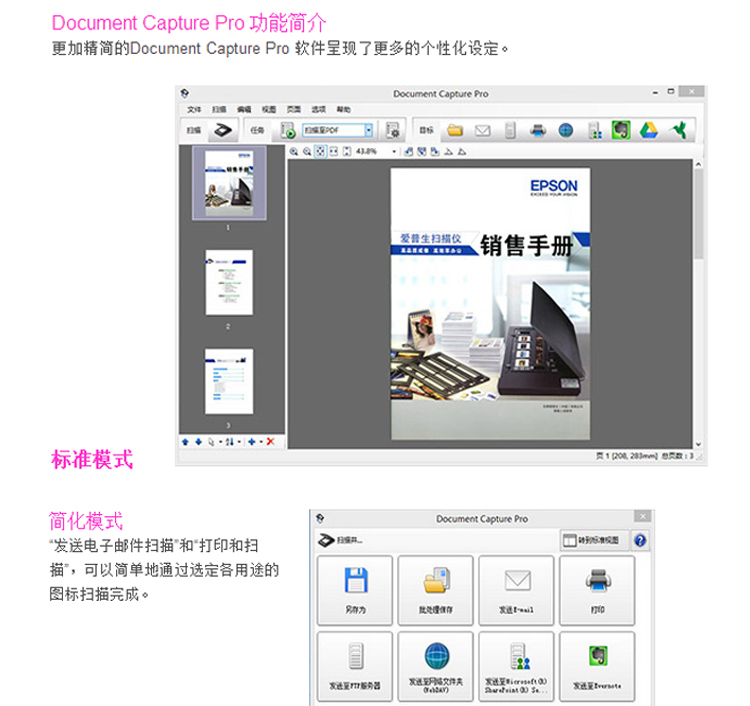Click the 另存为 save button in simple mode
The image size is (750, 706).
355,591
